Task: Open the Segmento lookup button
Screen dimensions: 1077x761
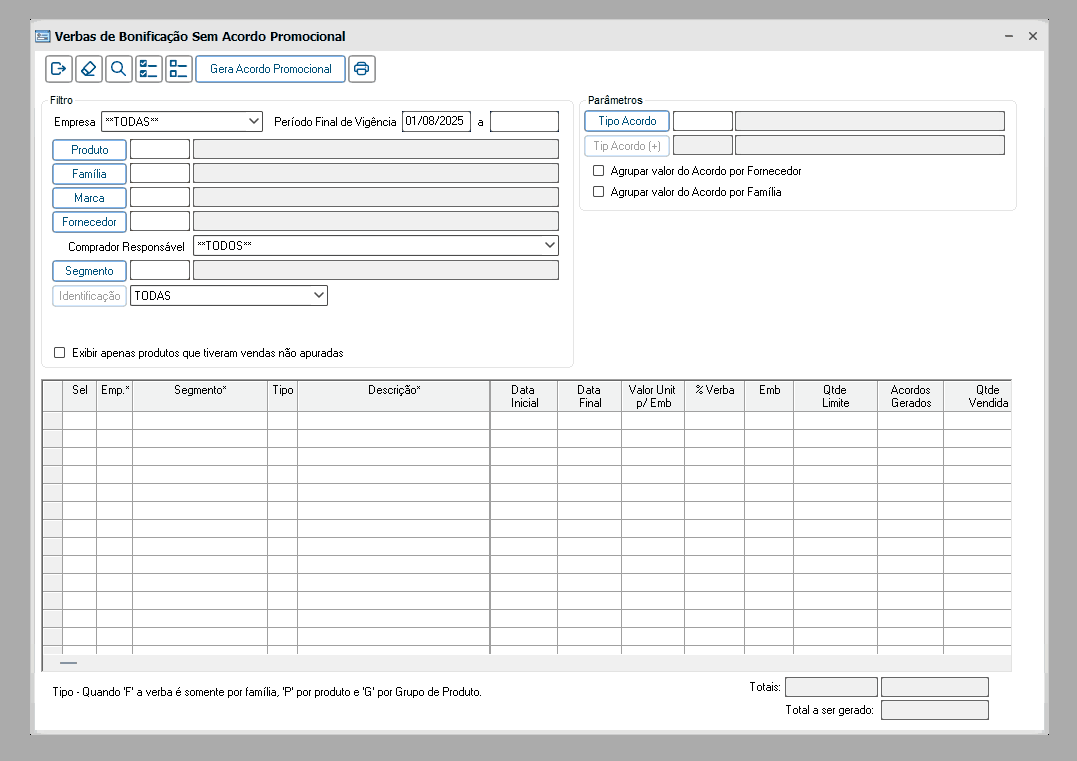Action: 89,271
